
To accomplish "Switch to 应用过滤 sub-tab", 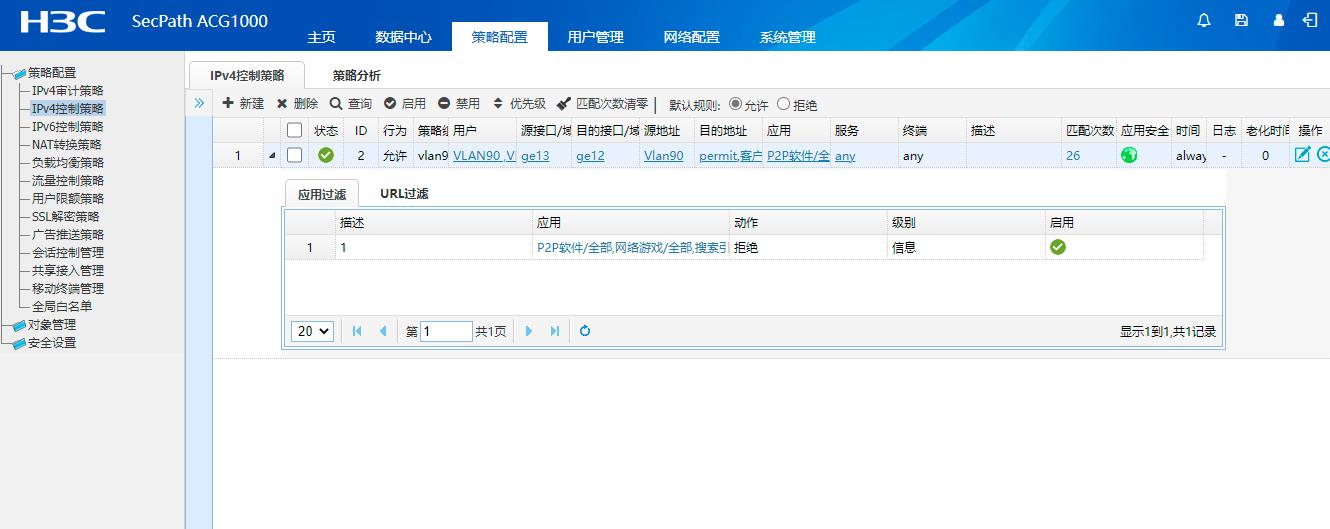I will click(x=321, y=194).
